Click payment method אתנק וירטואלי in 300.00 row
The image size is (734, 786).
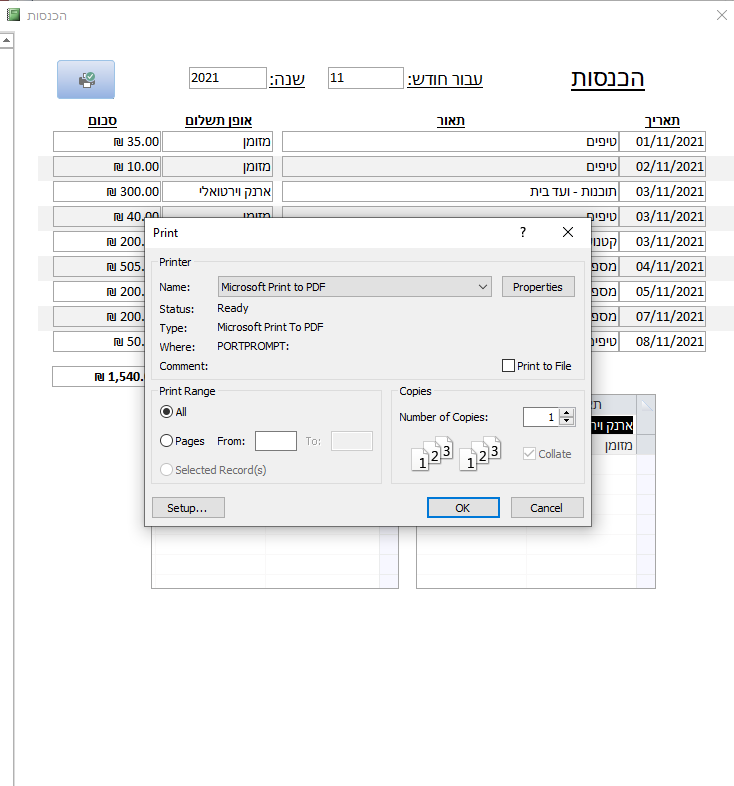(x=218, y=191)
